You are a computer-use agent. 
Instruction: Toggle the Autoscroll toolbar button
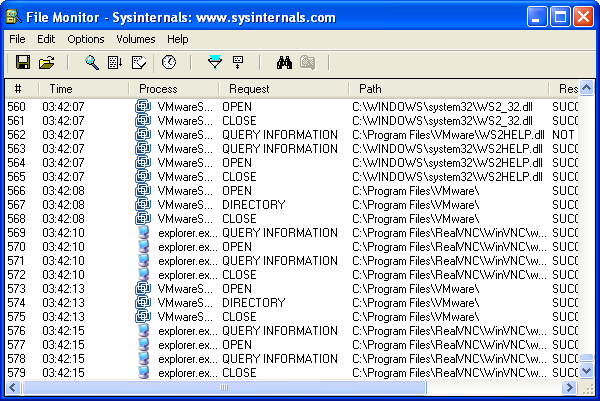pyautogui.click(x=115, y=63)
